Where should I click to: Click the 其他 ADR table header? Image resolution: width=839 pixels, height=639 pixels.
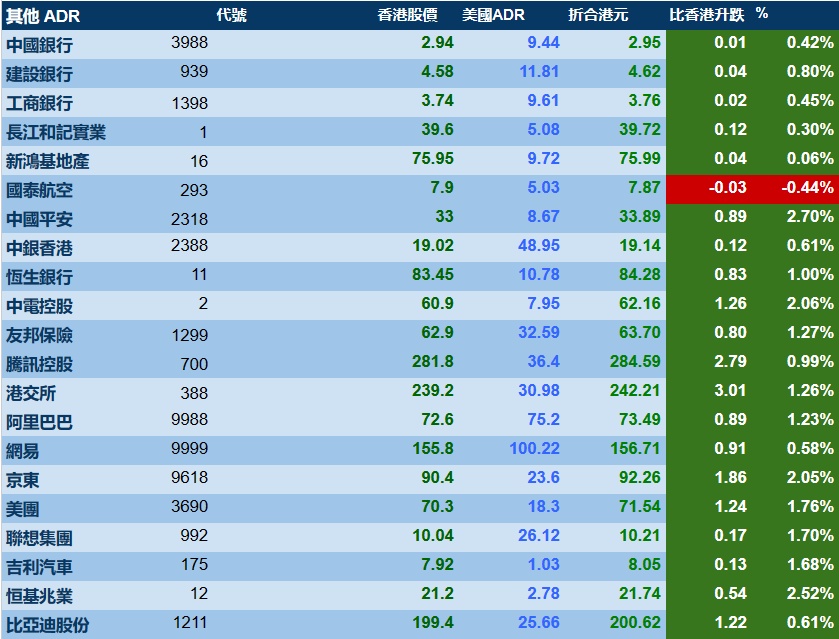43,16
